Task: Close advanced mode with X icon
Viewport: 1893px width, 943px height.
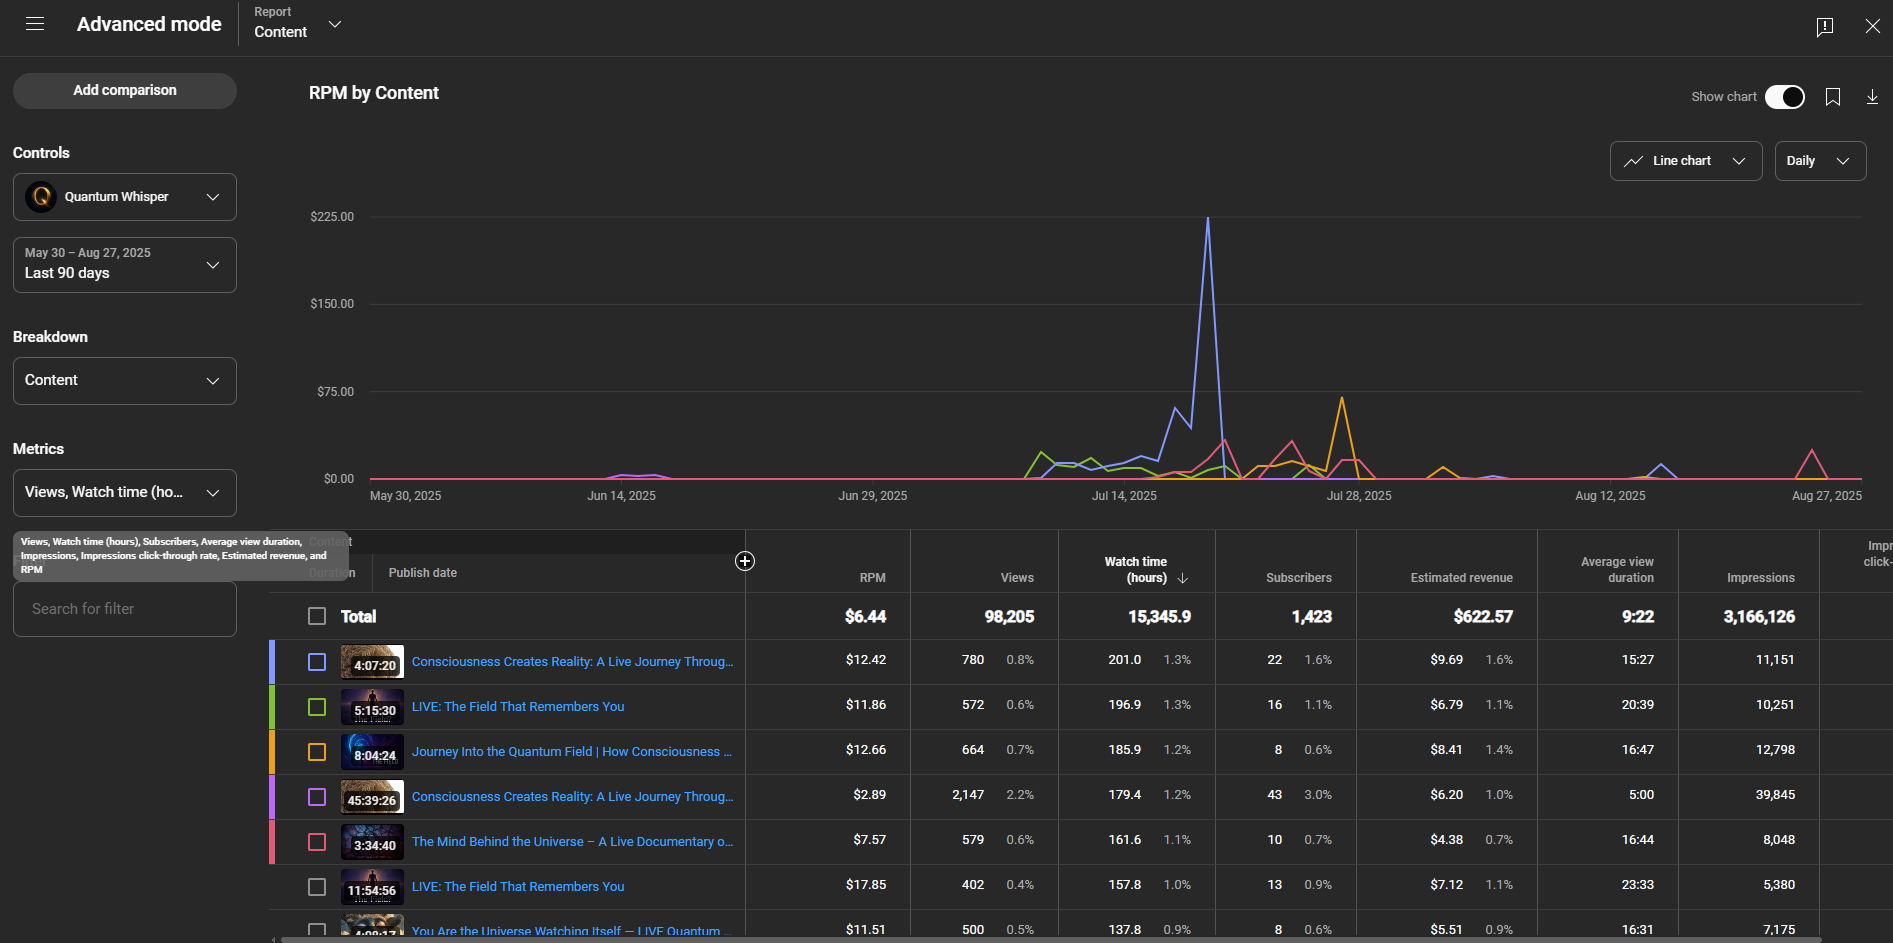Action: tap(1873, 26)
